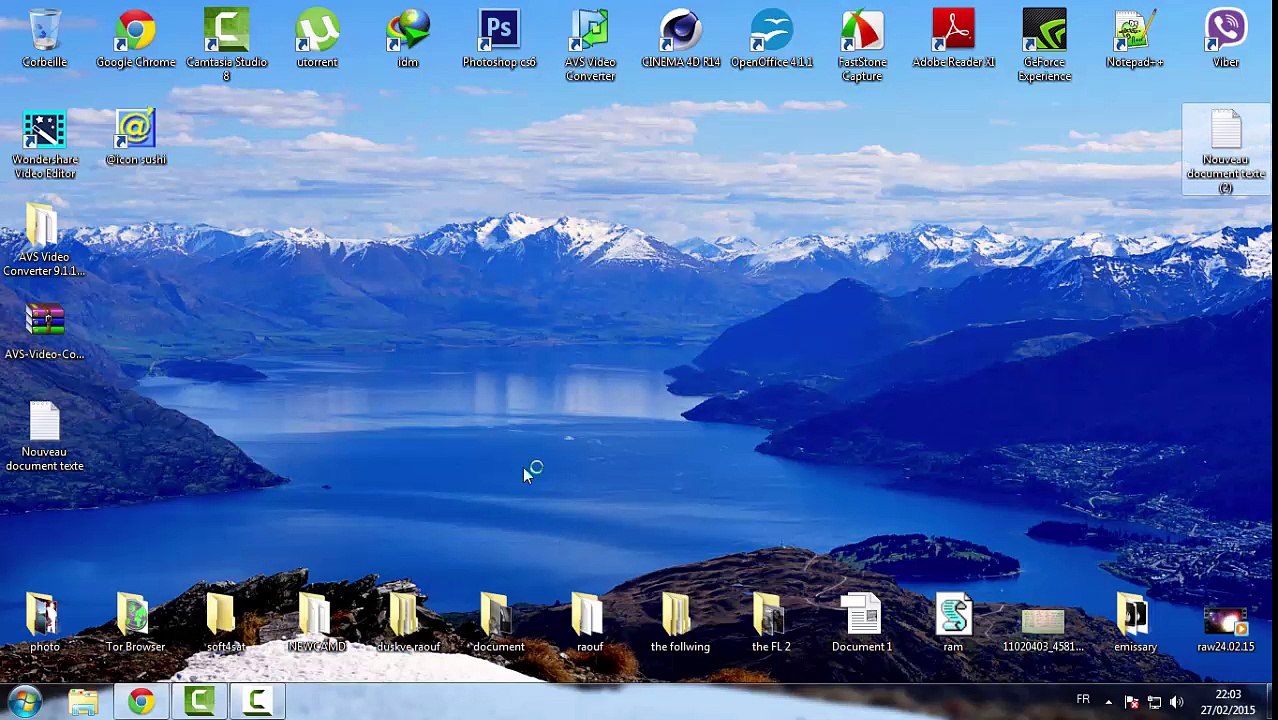Select Photoshop cs6 desktop shortcut
1278x720 pixels.
tap(499, 39)
